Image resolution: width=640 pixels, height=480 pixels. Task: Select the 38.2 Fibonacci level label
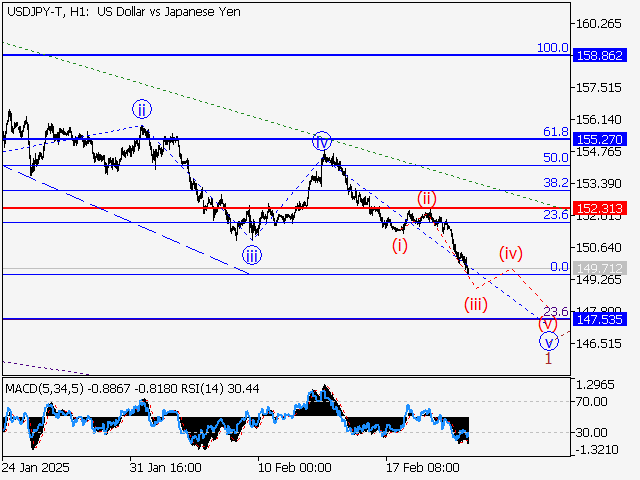point(555,183)
